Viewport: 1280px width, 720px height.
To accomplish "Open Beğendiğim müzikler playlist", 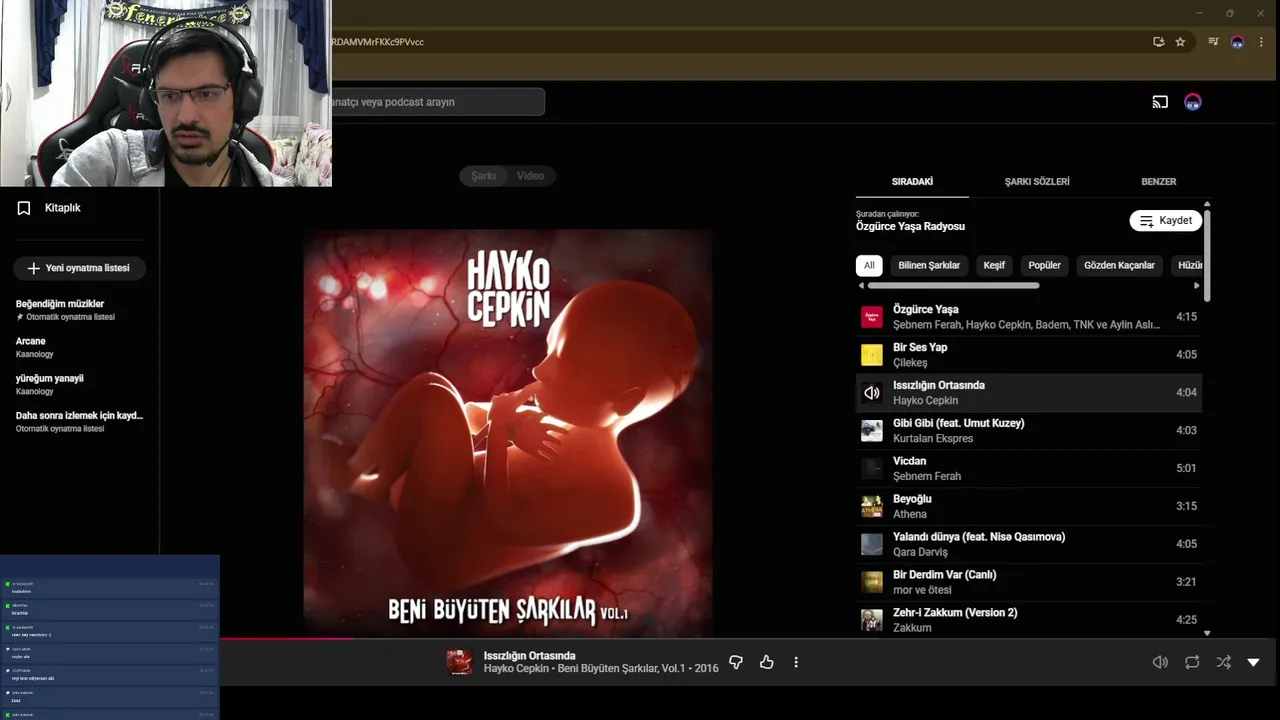I will click(79, 310).
